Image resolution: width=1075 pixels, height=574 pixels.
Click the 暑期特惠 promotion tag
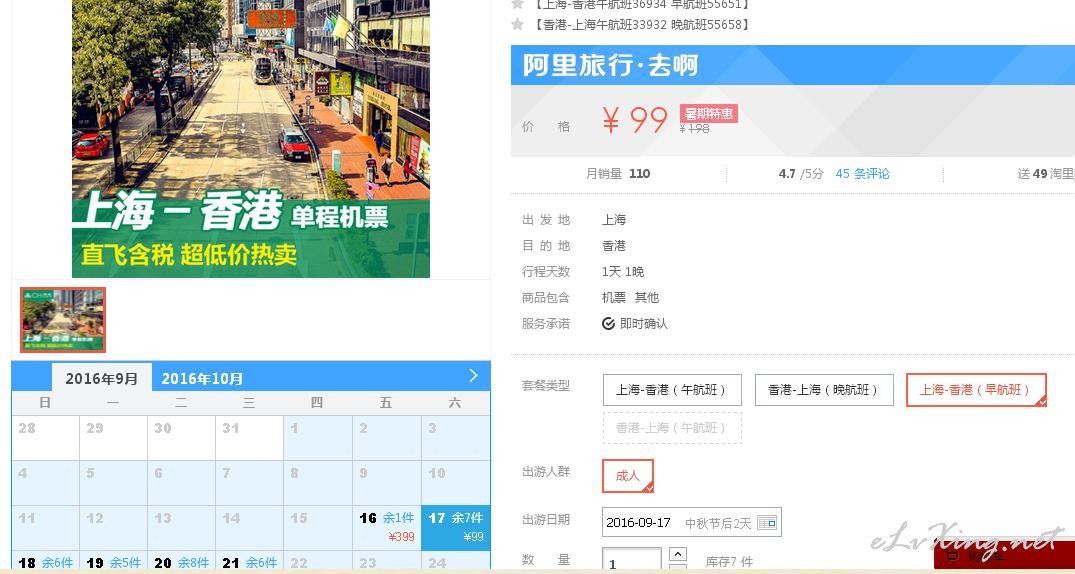(x=709, y=113)
